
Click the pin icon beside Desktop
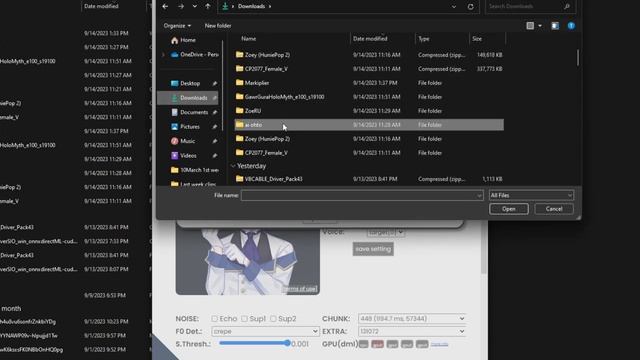click(x=215, y=83)
